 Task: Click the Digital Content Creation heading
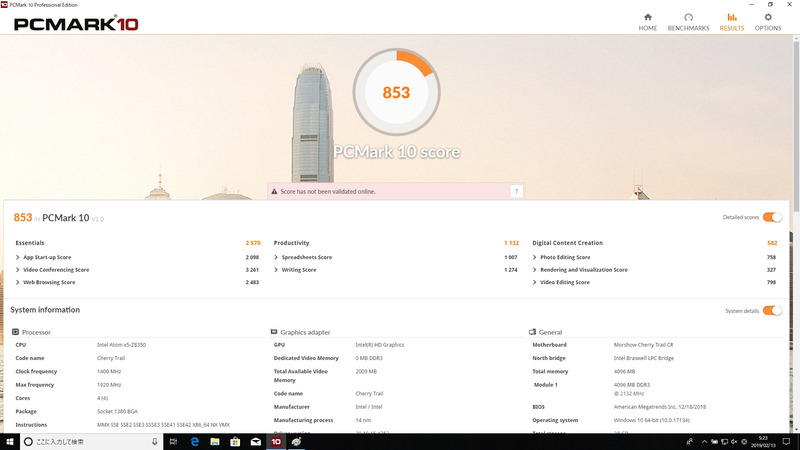point(567,243)
